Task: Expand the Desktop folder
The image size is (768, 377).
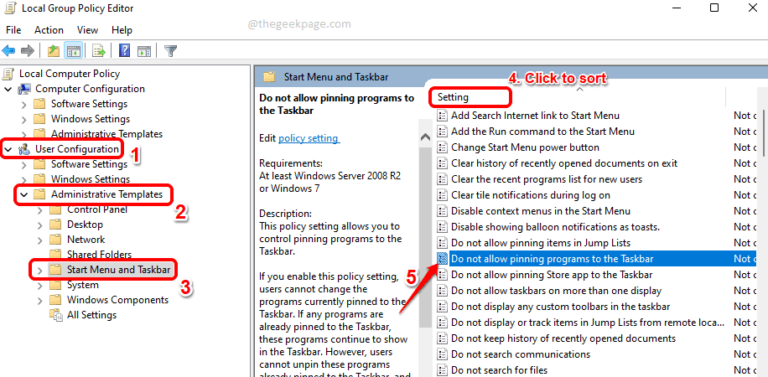Action: pyautogui.click(x=40, y=225)
